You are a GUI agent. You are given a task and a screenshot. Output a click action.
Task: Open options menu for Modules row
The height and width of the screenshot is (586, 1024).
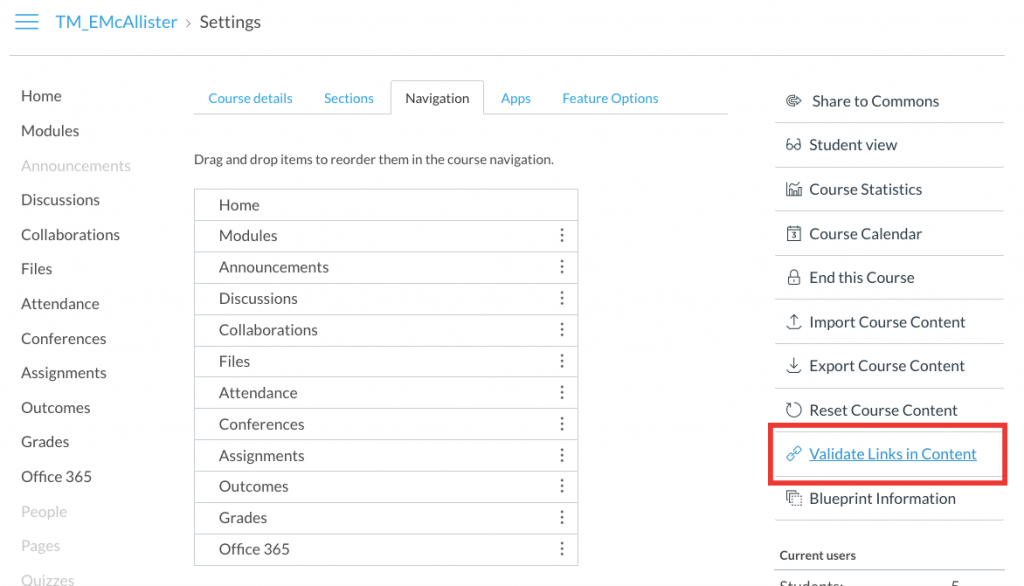point(562,236)
